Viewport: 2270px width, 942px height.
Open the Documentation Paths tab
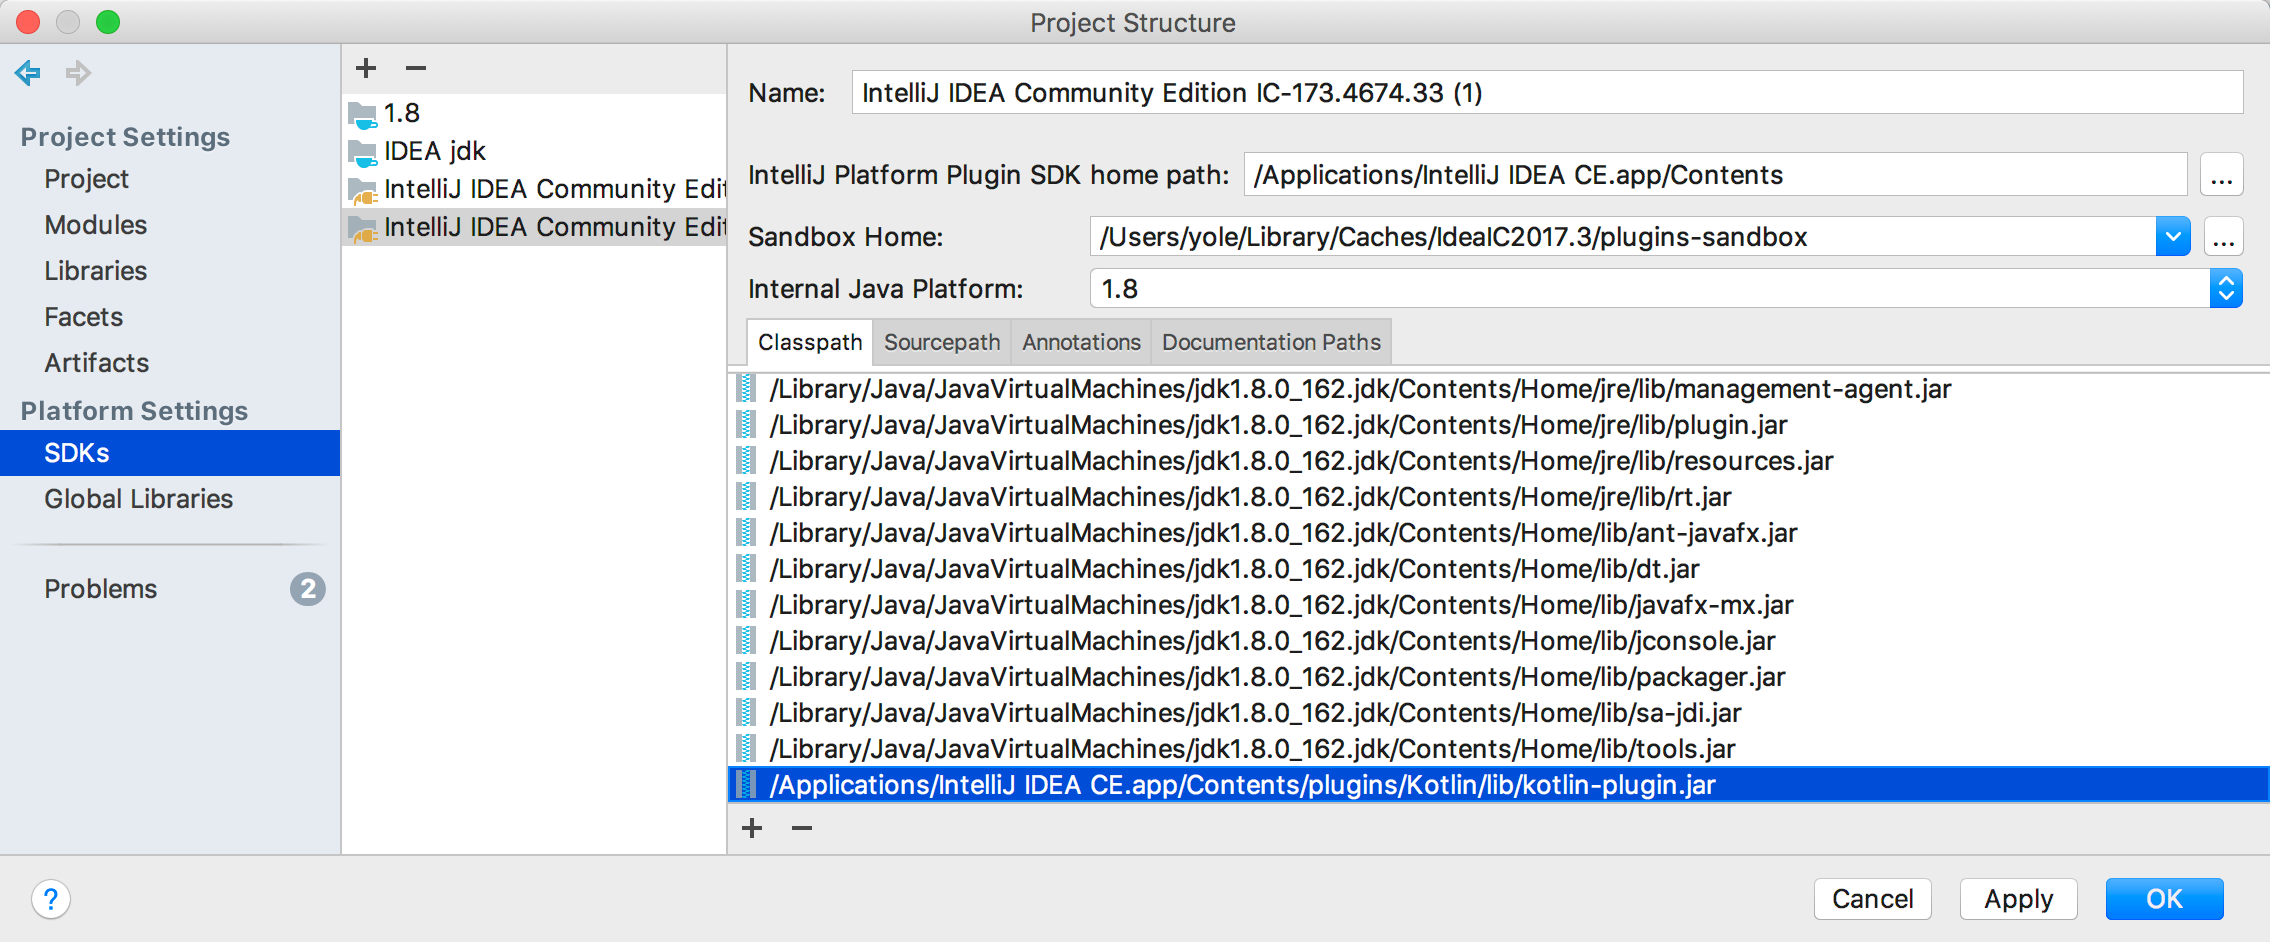click(1270, 341)
